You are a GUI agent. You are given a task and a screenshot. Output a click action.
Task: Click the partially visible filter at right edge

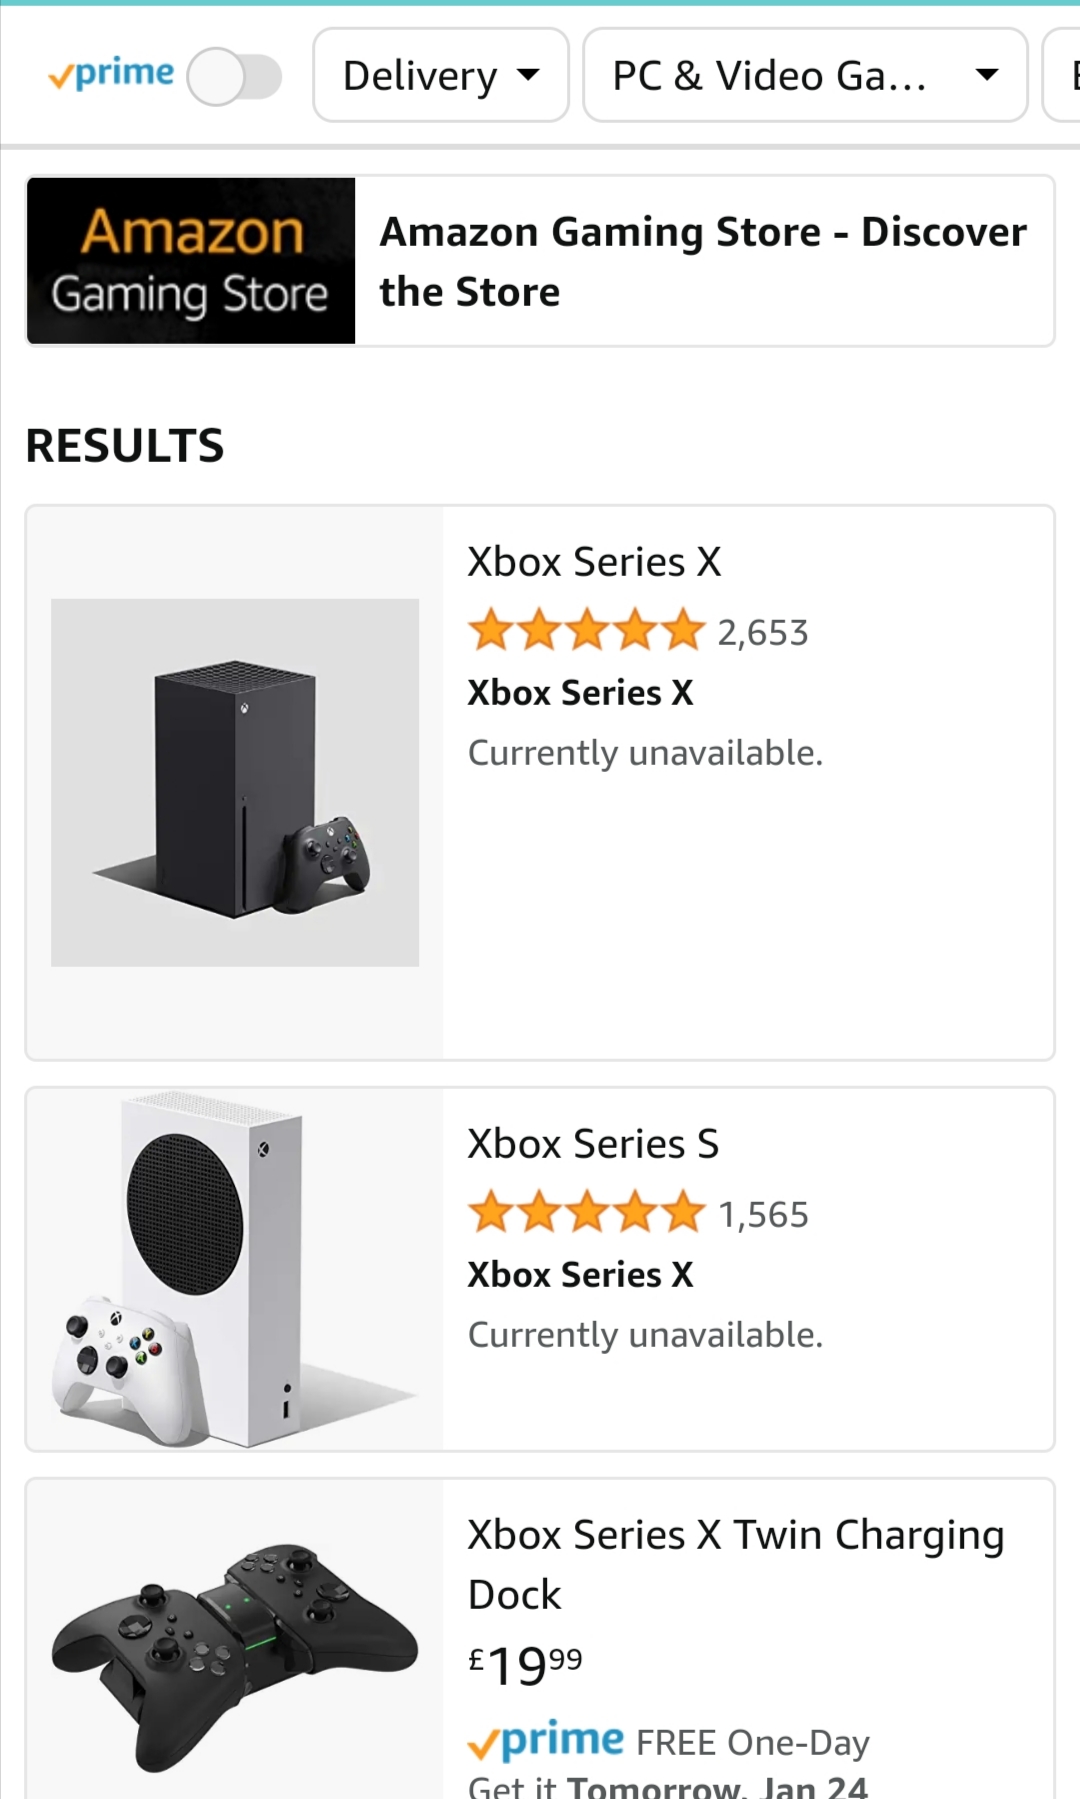pyautogui.click(x=1064, y=76)
